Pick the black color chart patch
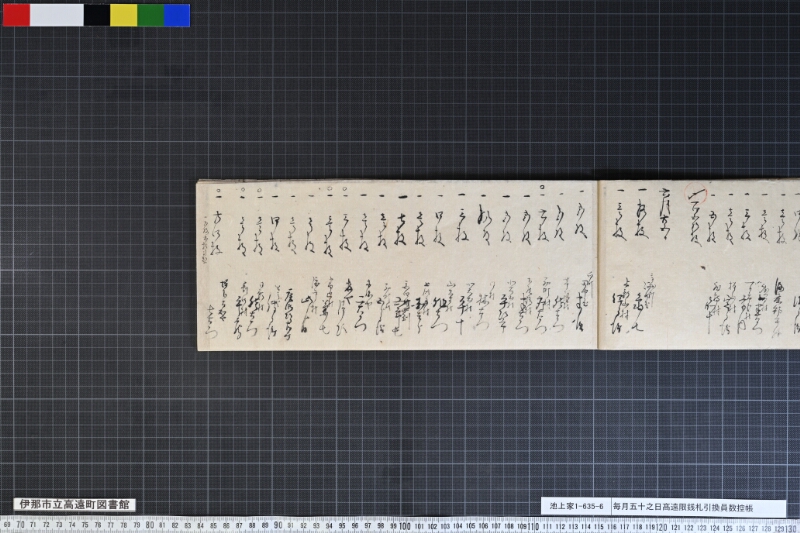 [x=97, y=15]
